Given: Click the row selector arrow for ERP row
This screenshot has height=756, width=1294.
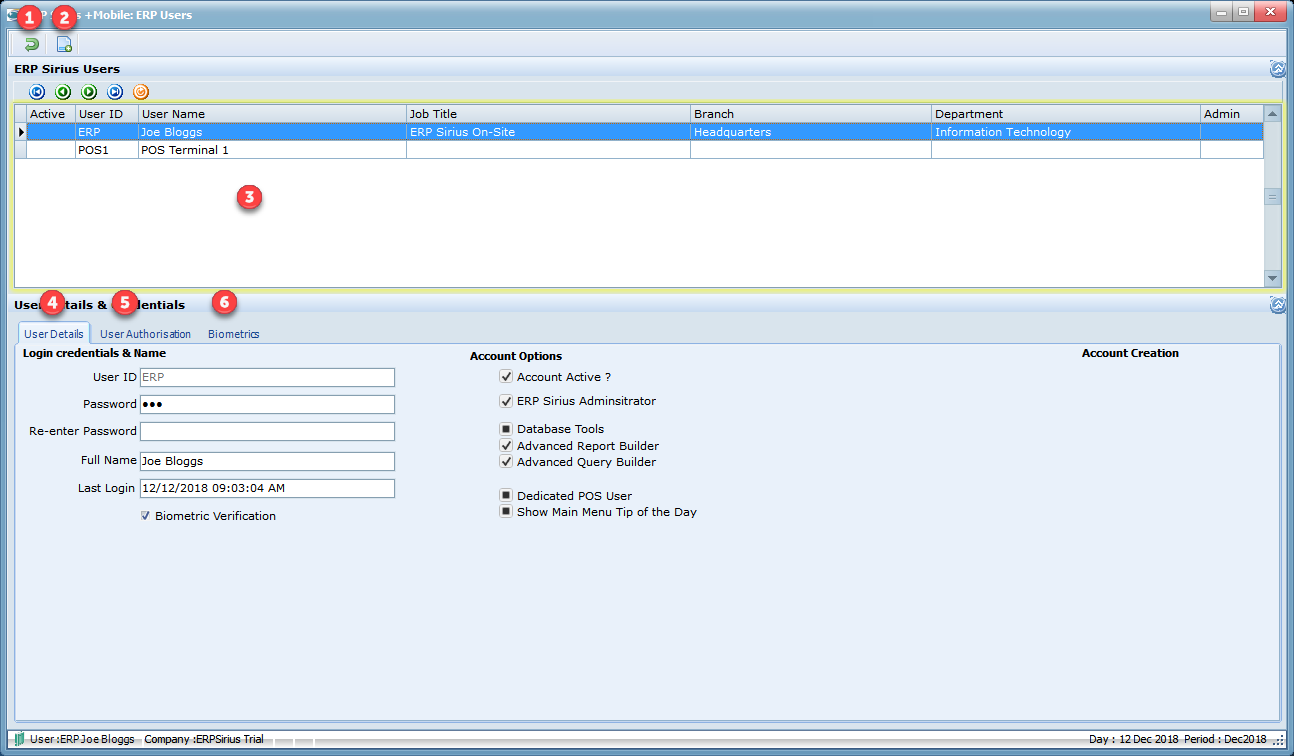Looking at the screenshot, I should pyautogui.click(x=21, y=132).
